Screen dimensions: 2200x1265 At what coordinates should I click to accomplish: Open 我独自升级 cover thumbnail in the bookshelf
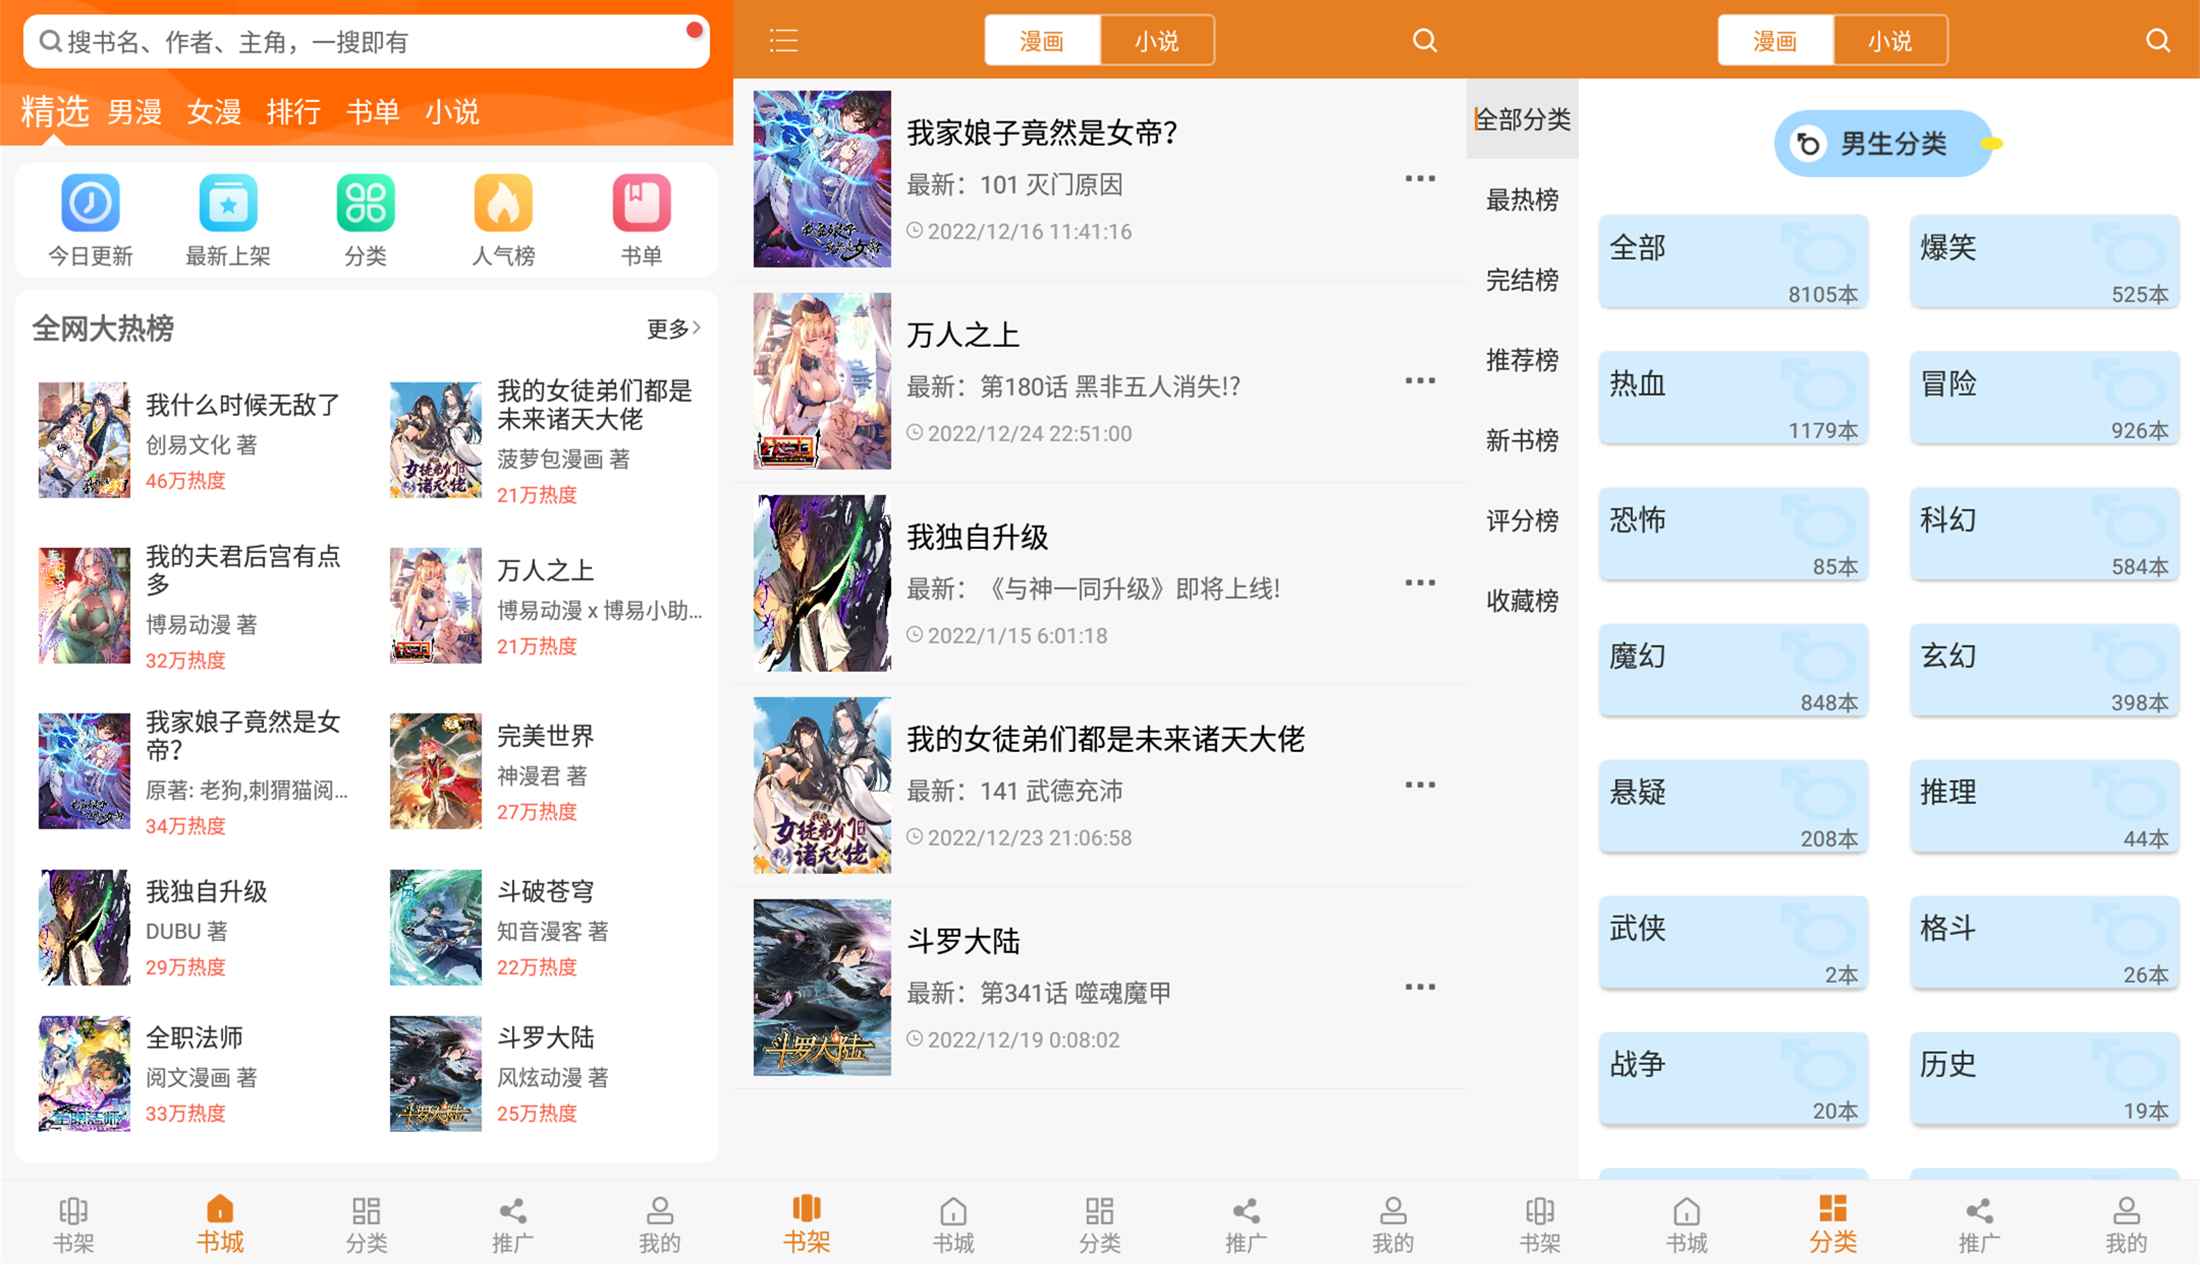(x=821, y=583)
